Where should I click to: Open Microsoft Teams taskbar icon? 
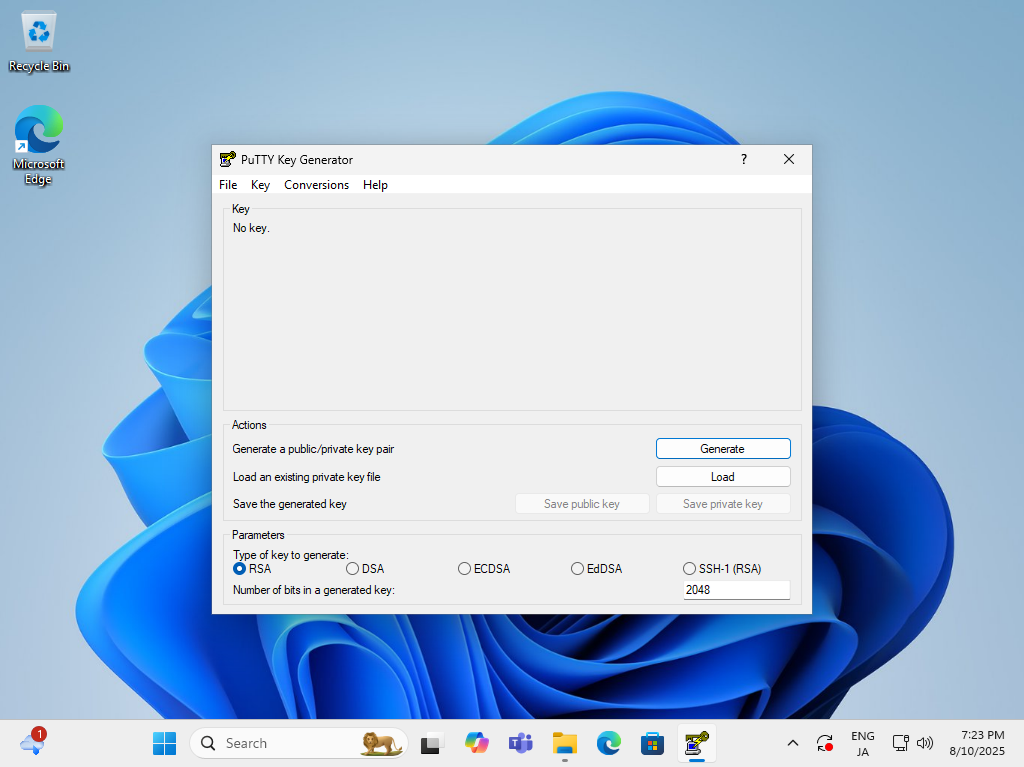tap(521, 743)
